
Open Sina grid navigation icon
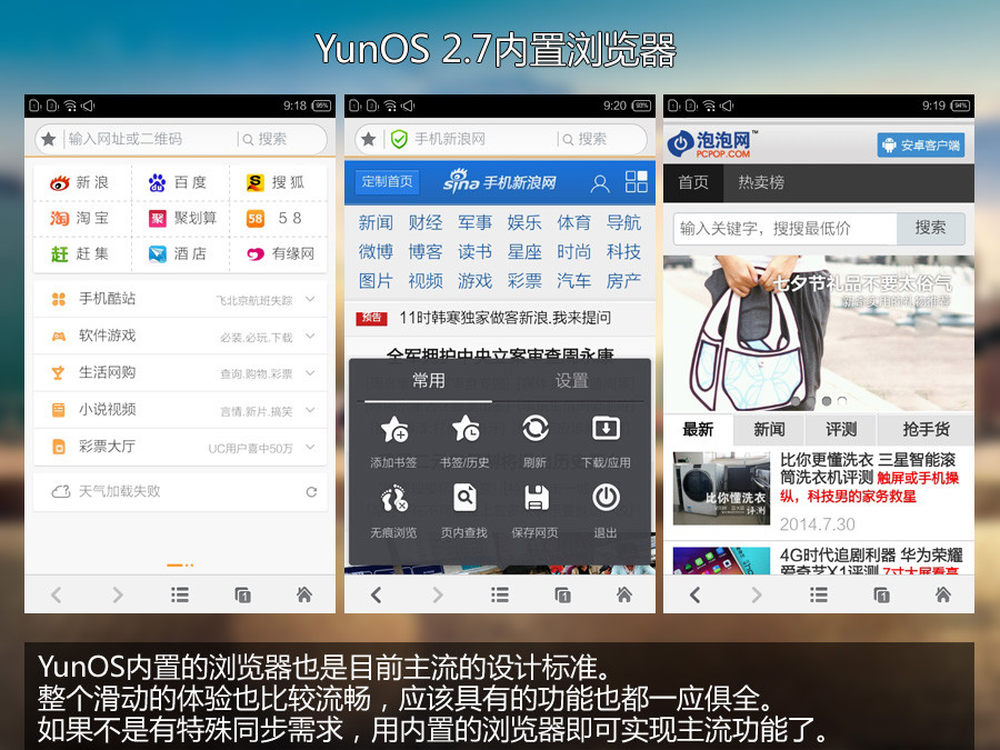click(636, 182)
